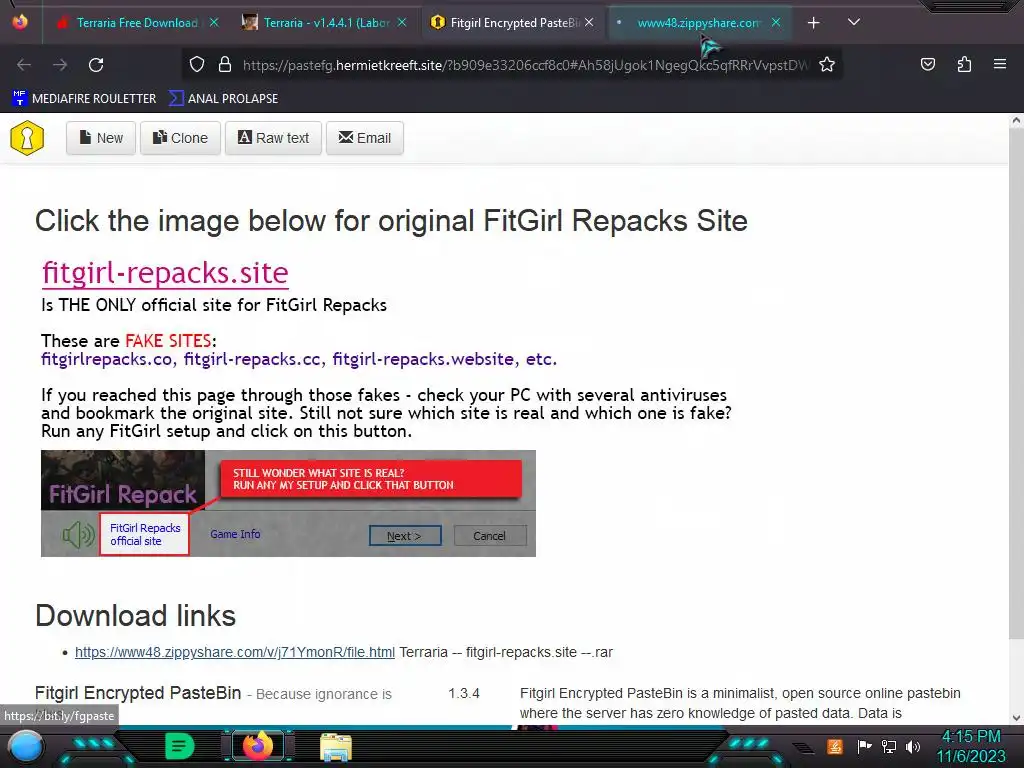Click the 'Download links' heading
Screen dimensions: 1024x768
coord(135,616)
